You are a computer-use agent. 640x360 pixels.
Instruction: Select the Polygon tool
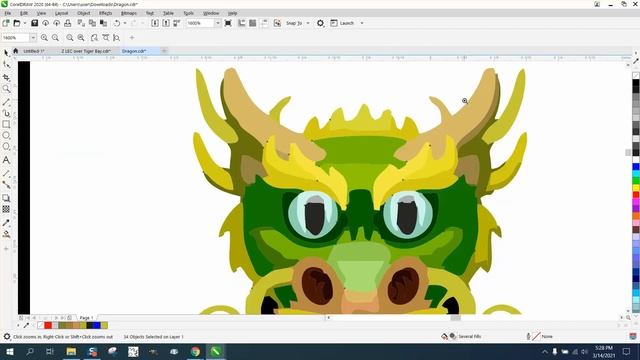pos(6,147)
